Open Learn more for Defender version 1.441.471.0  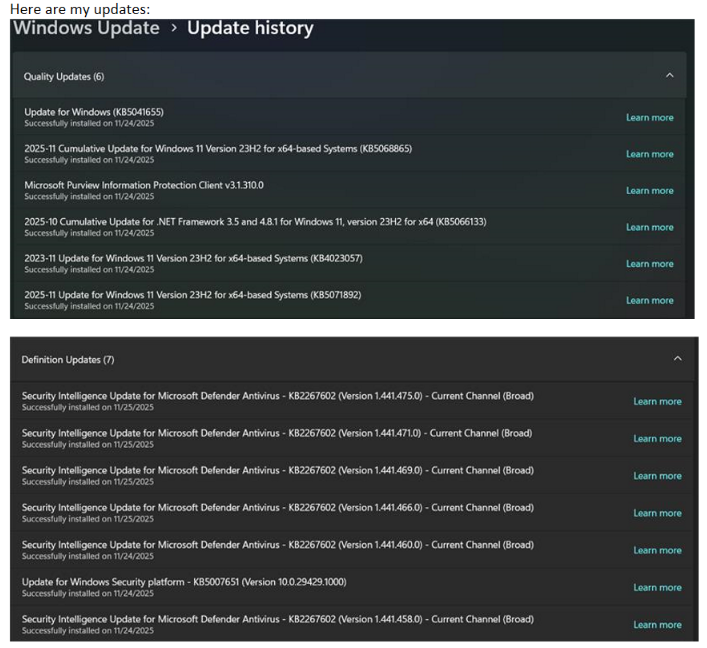[x=657, y=438]
